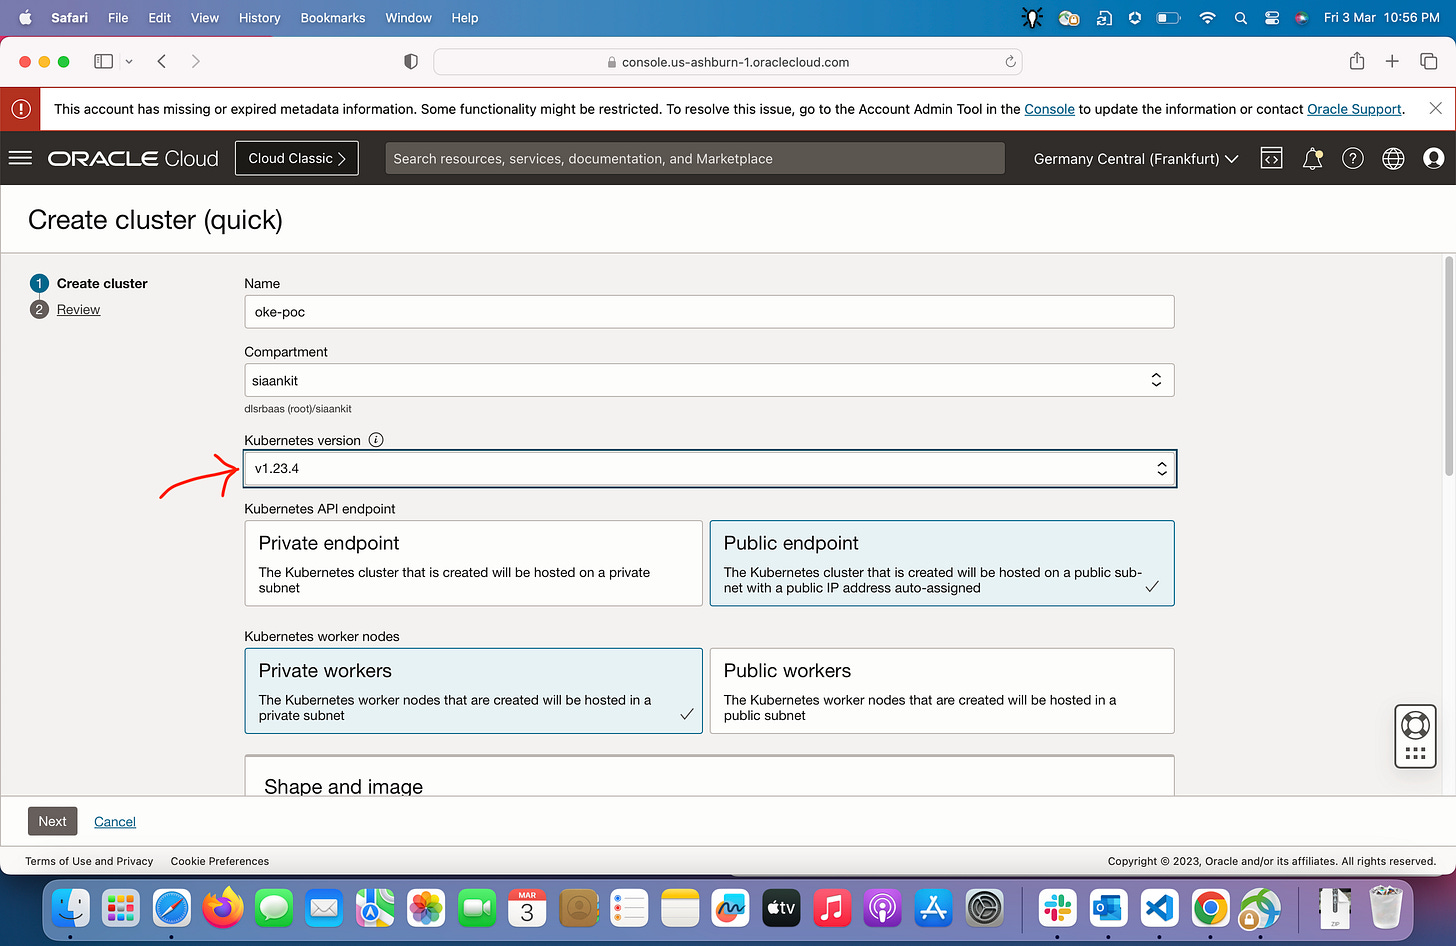The width and height of the screenshot is (1456, 946).
Task: Select the Public workers option
Action: tap(942, 691)
